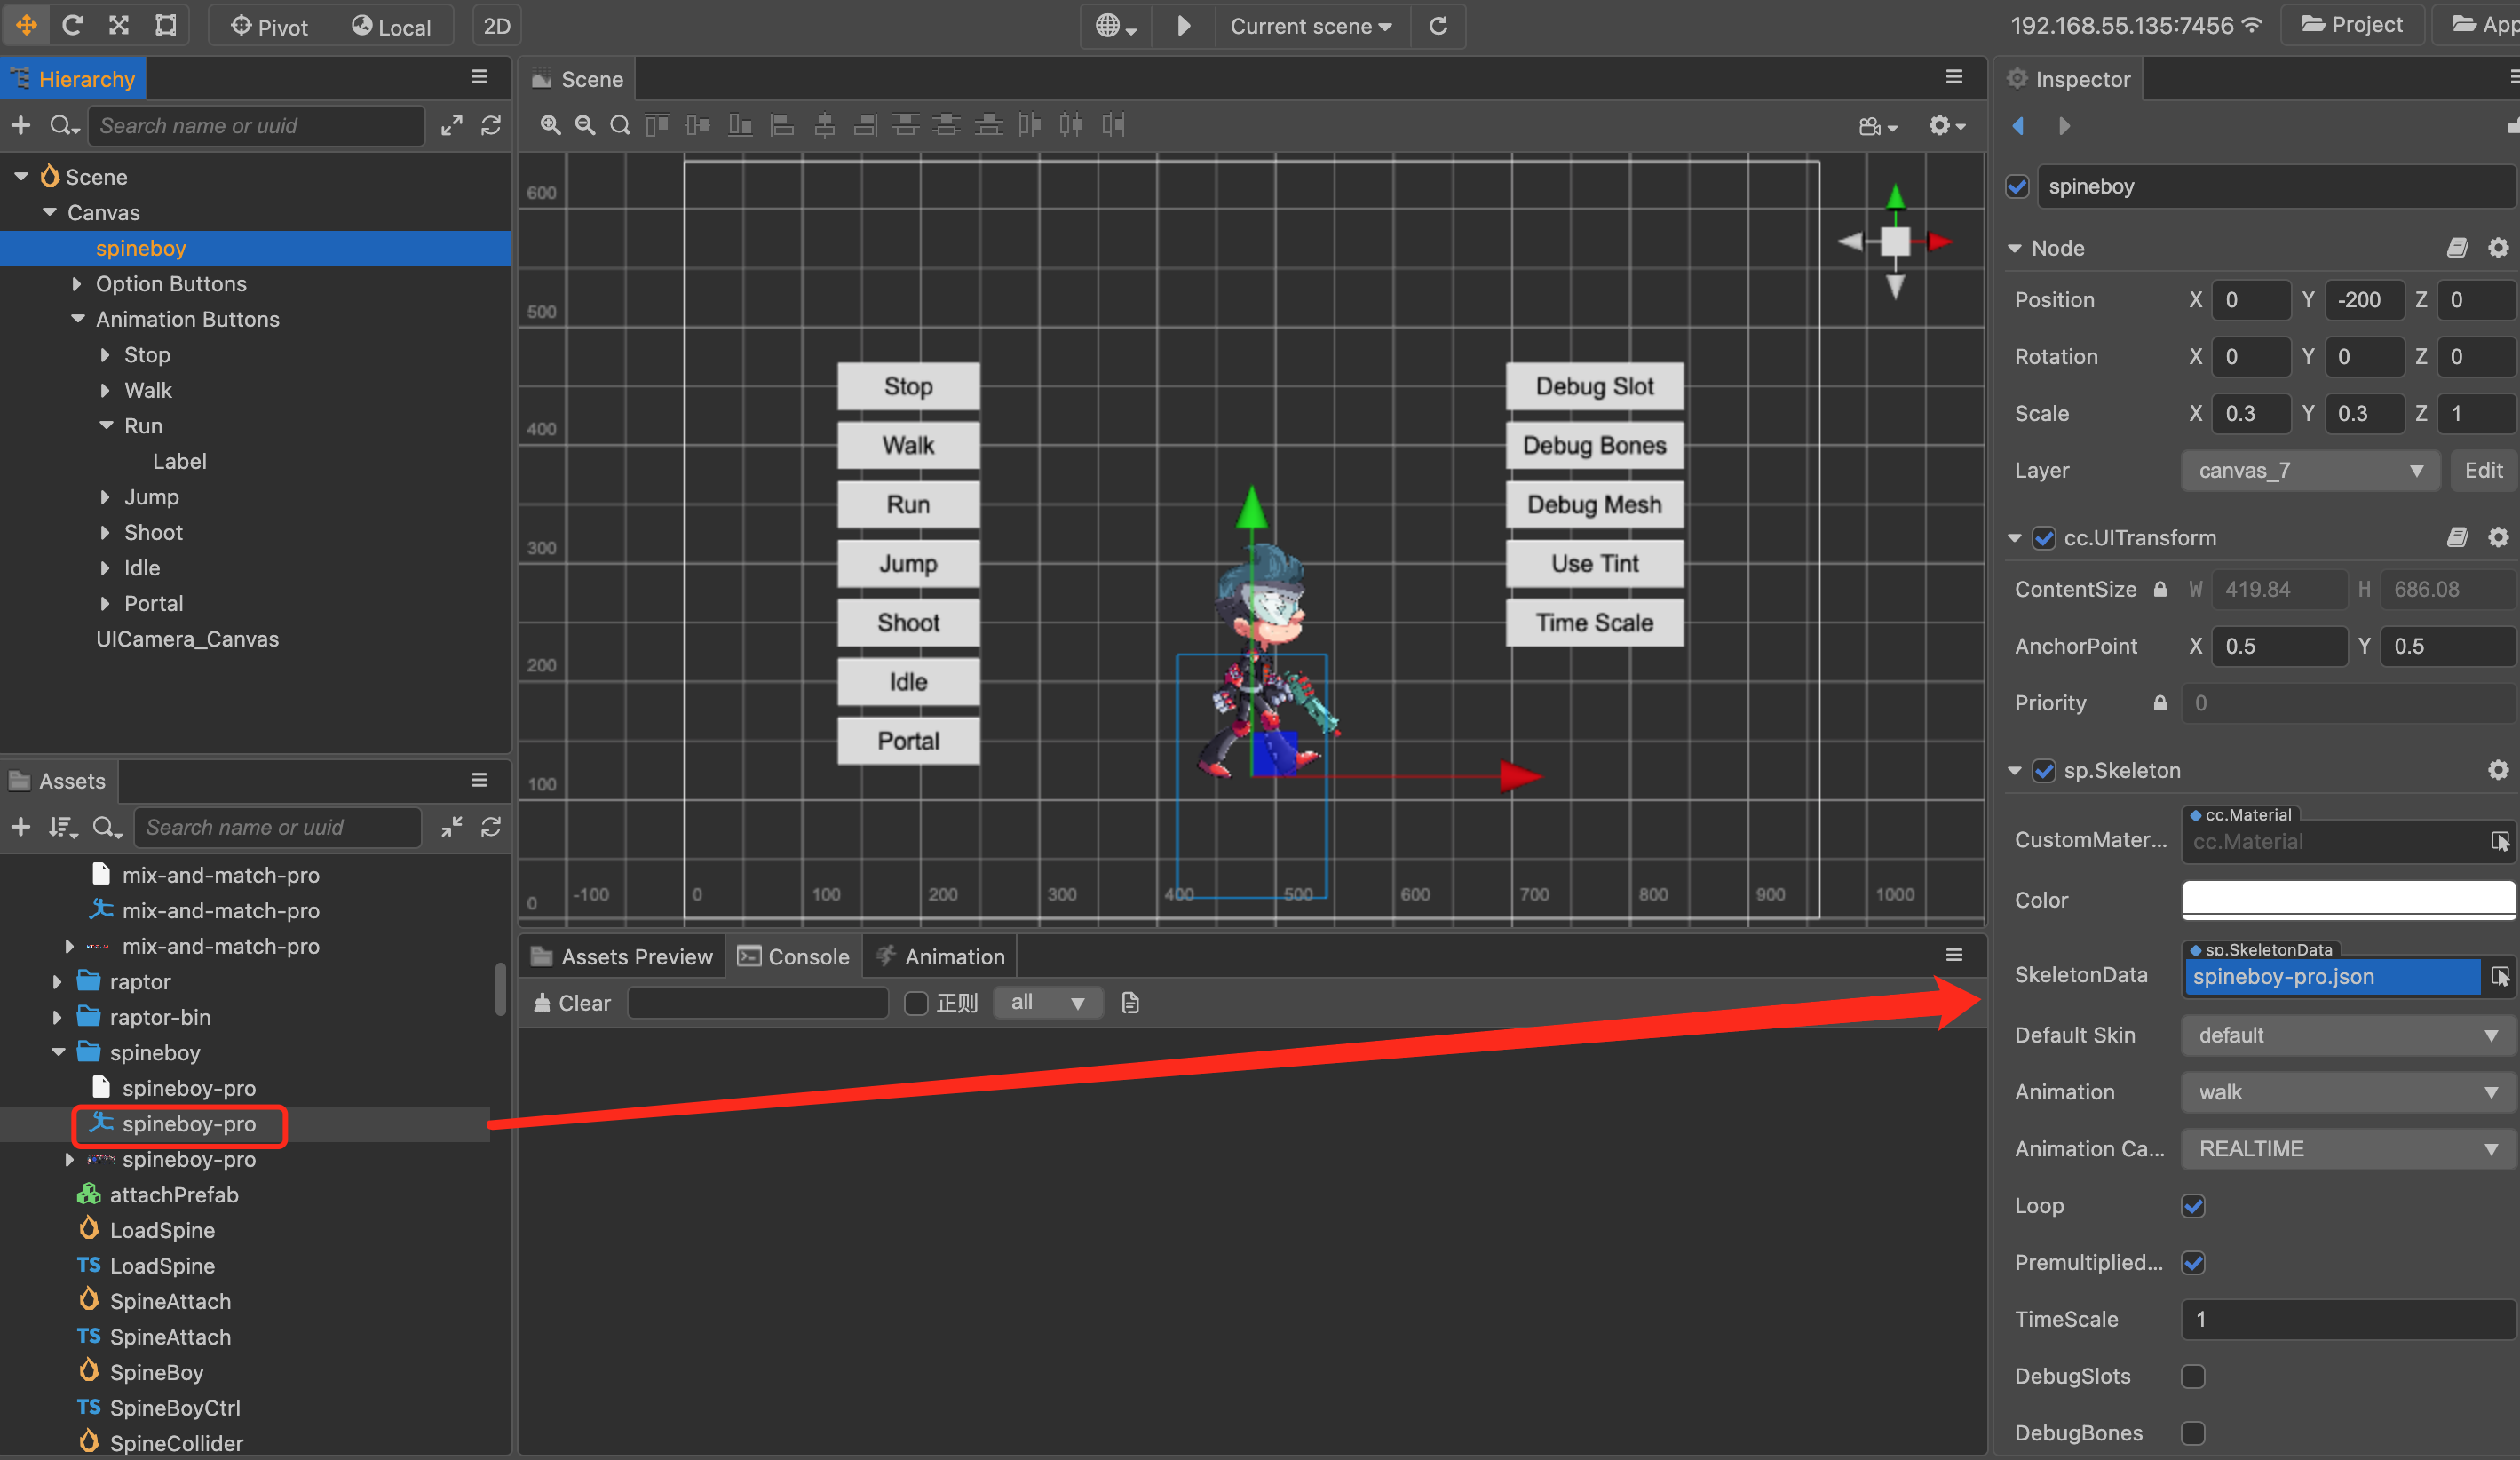
Task: Add a new node in Hierarchy
Action: [x=20, y=125]
